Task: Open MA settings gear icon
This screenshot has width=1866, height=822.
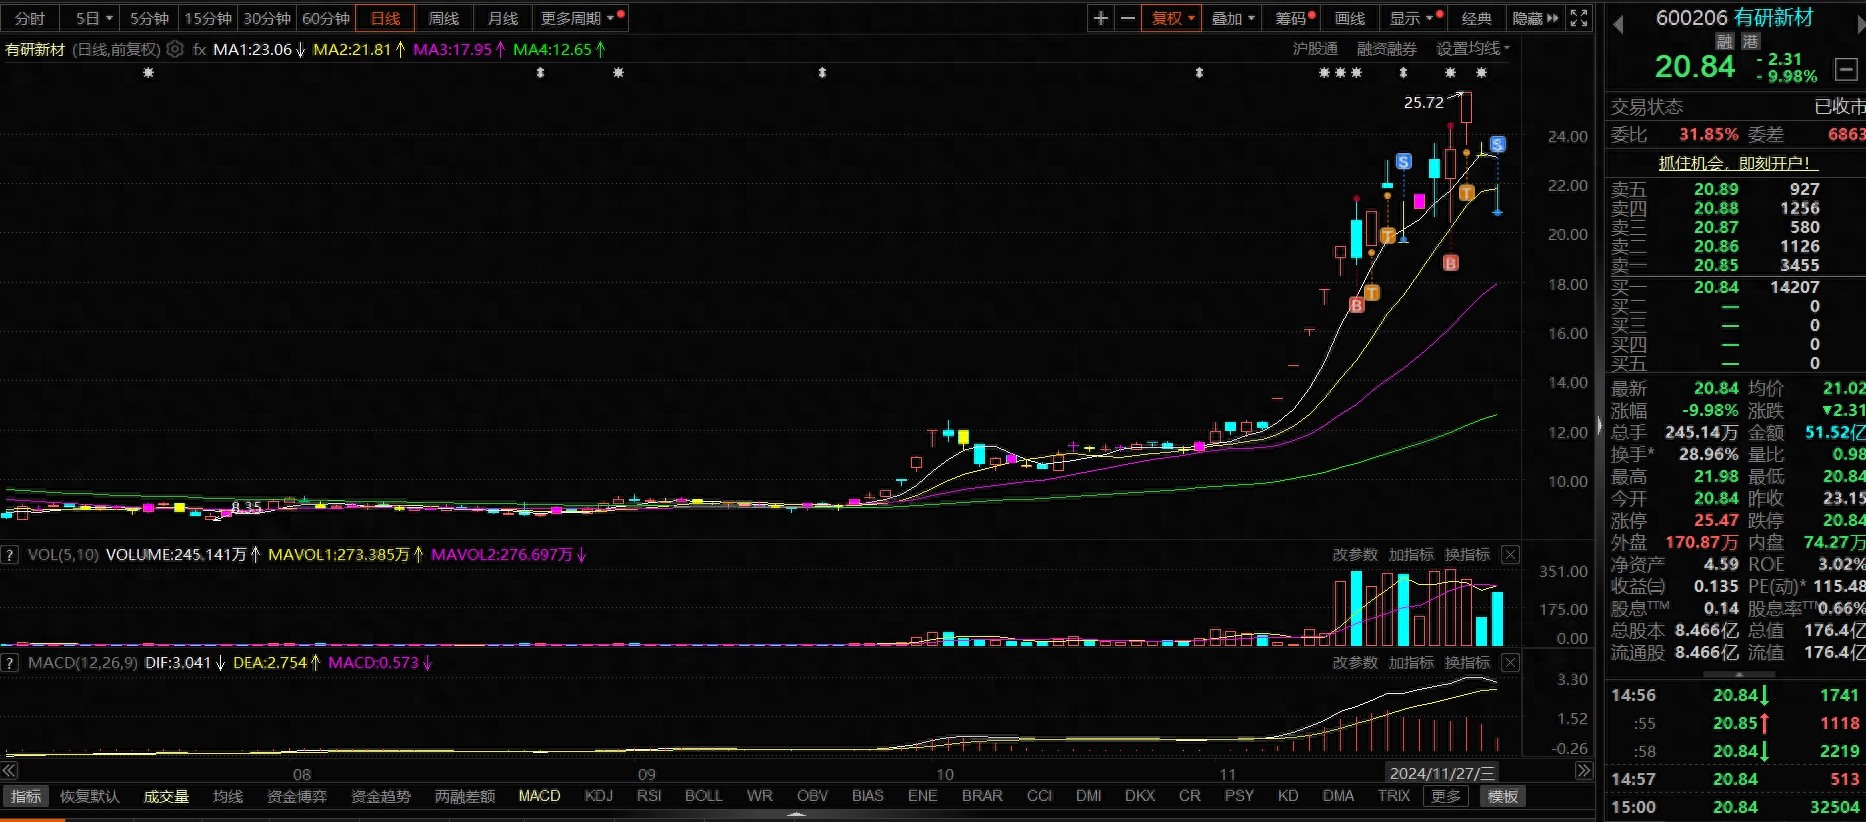Action: pyautogui.click(x=175, y=49)
